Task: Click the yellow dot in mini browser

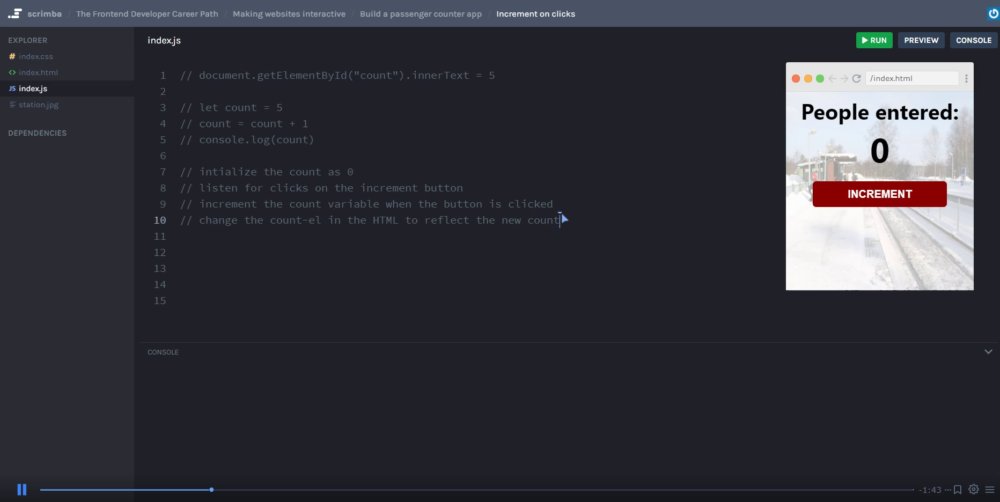Action: point(808,78)
